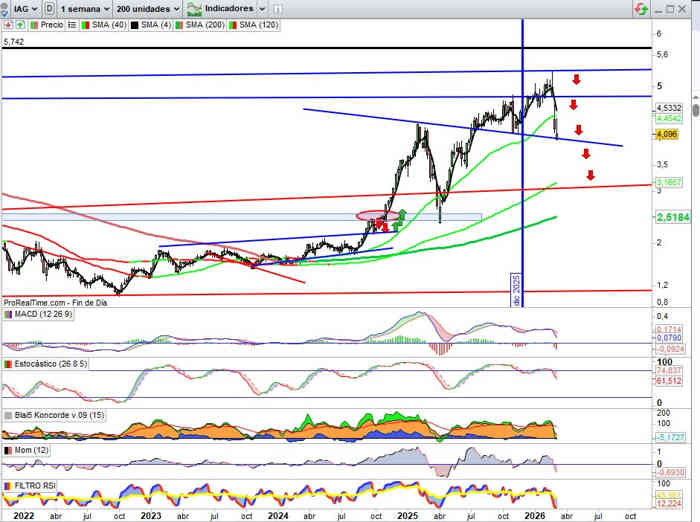The height and width of the screenshot is (522, 700).
Task: Click the green arrow icon beside Precio
Action: click(19, 25)
